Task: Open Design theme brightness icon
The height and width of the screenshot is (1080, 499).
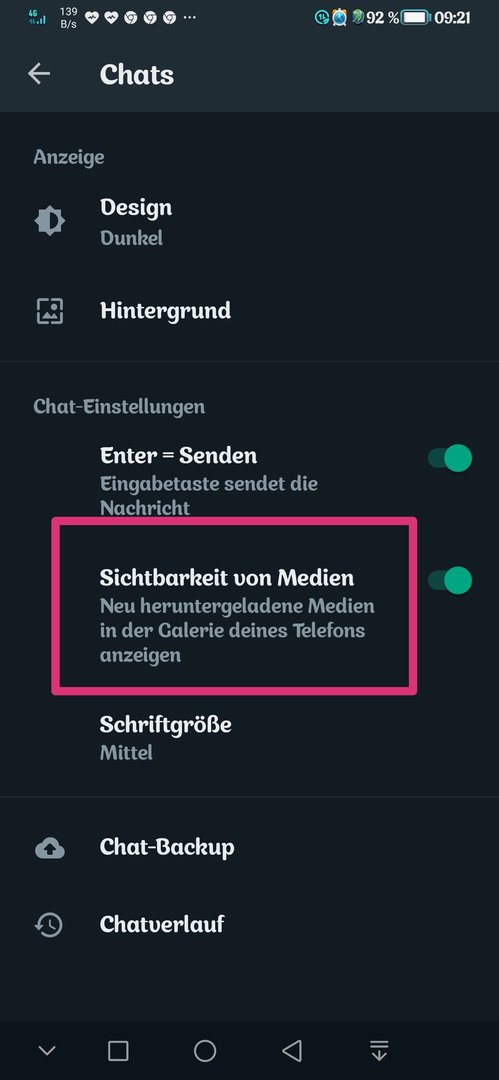Action: pos(50,221)
